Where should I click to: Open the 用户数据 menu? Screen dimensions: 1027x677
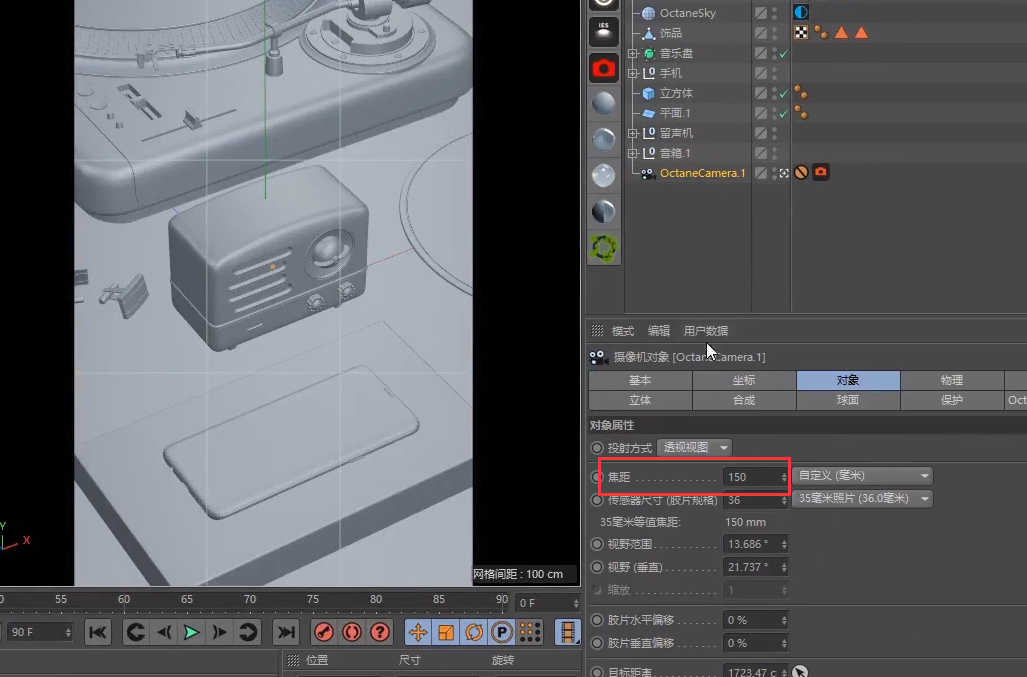705,331
